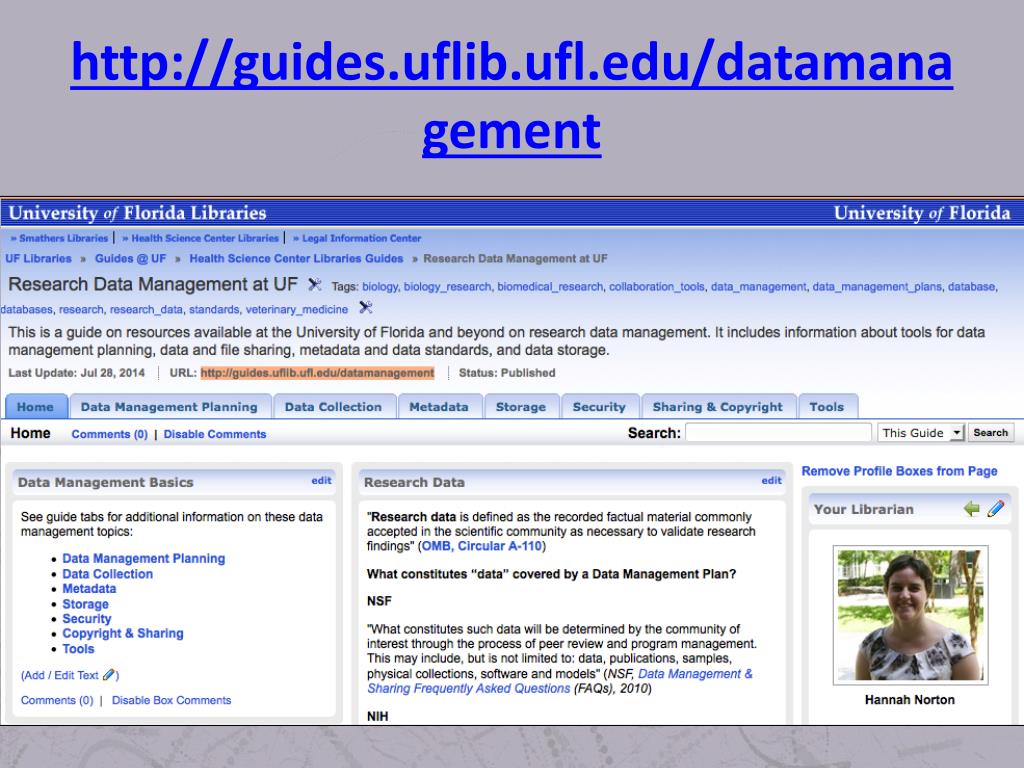
Task: Click Add / Edit Text link
Action: pyautogui.click(x=62, y=675)
